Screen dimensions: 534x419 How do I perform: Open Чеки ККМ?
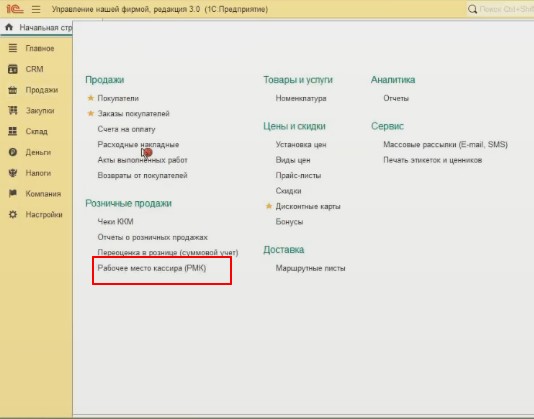click(x=115, y=221)
